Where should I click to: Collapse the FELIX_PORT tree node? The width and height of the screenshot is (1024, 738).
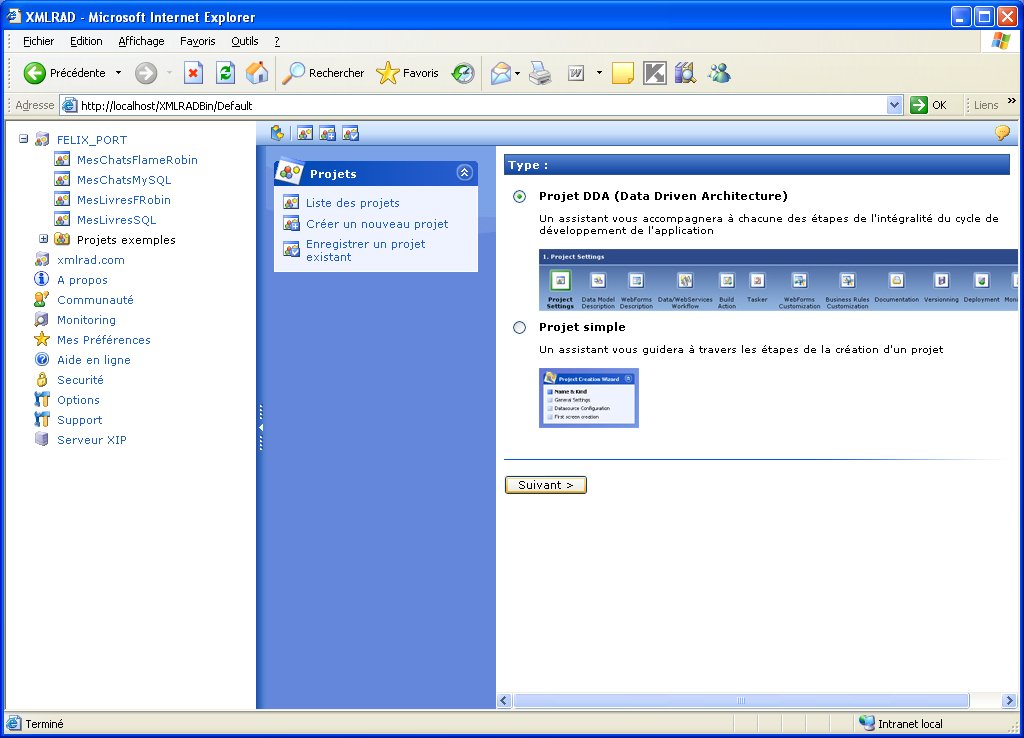[23, 140]
